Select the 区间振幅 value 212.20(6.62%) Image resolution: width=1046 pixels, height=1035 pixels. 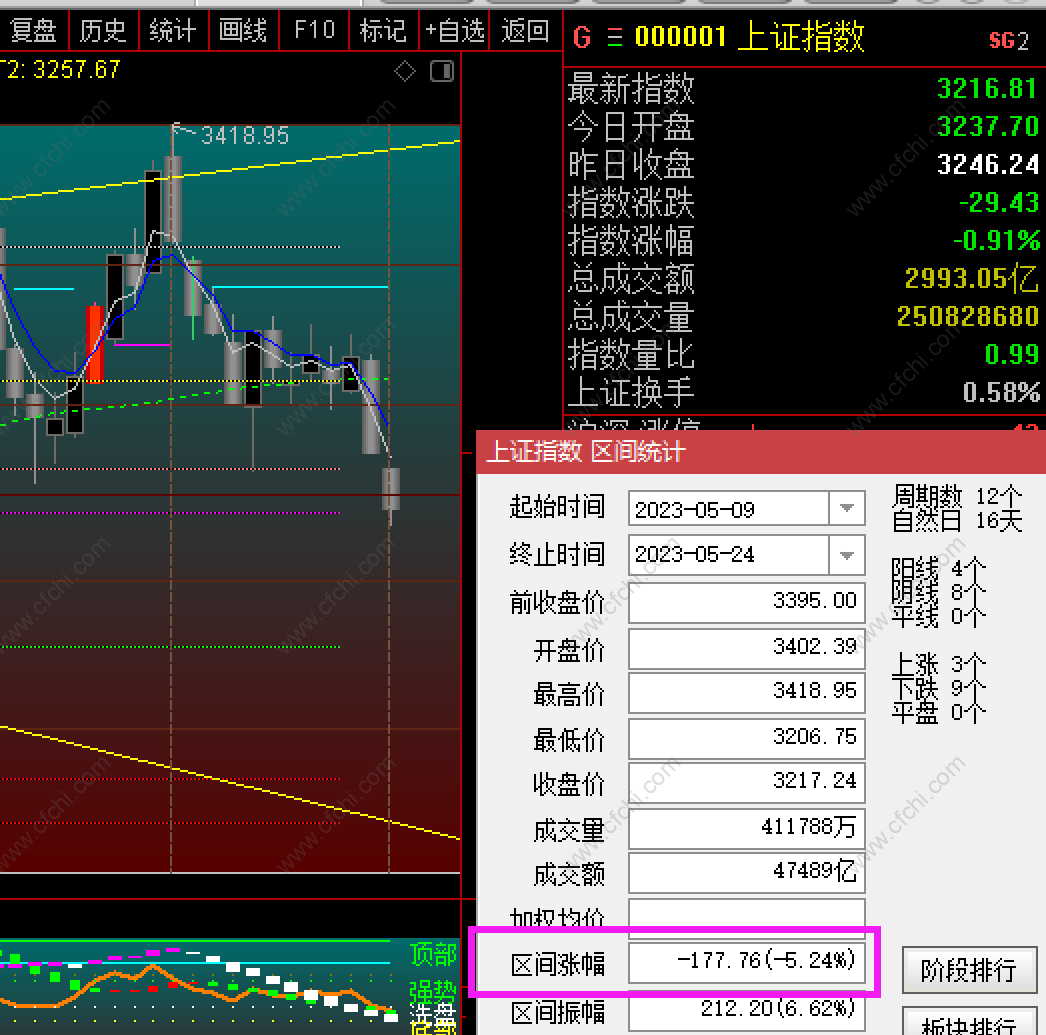(x=746, y=1010)
